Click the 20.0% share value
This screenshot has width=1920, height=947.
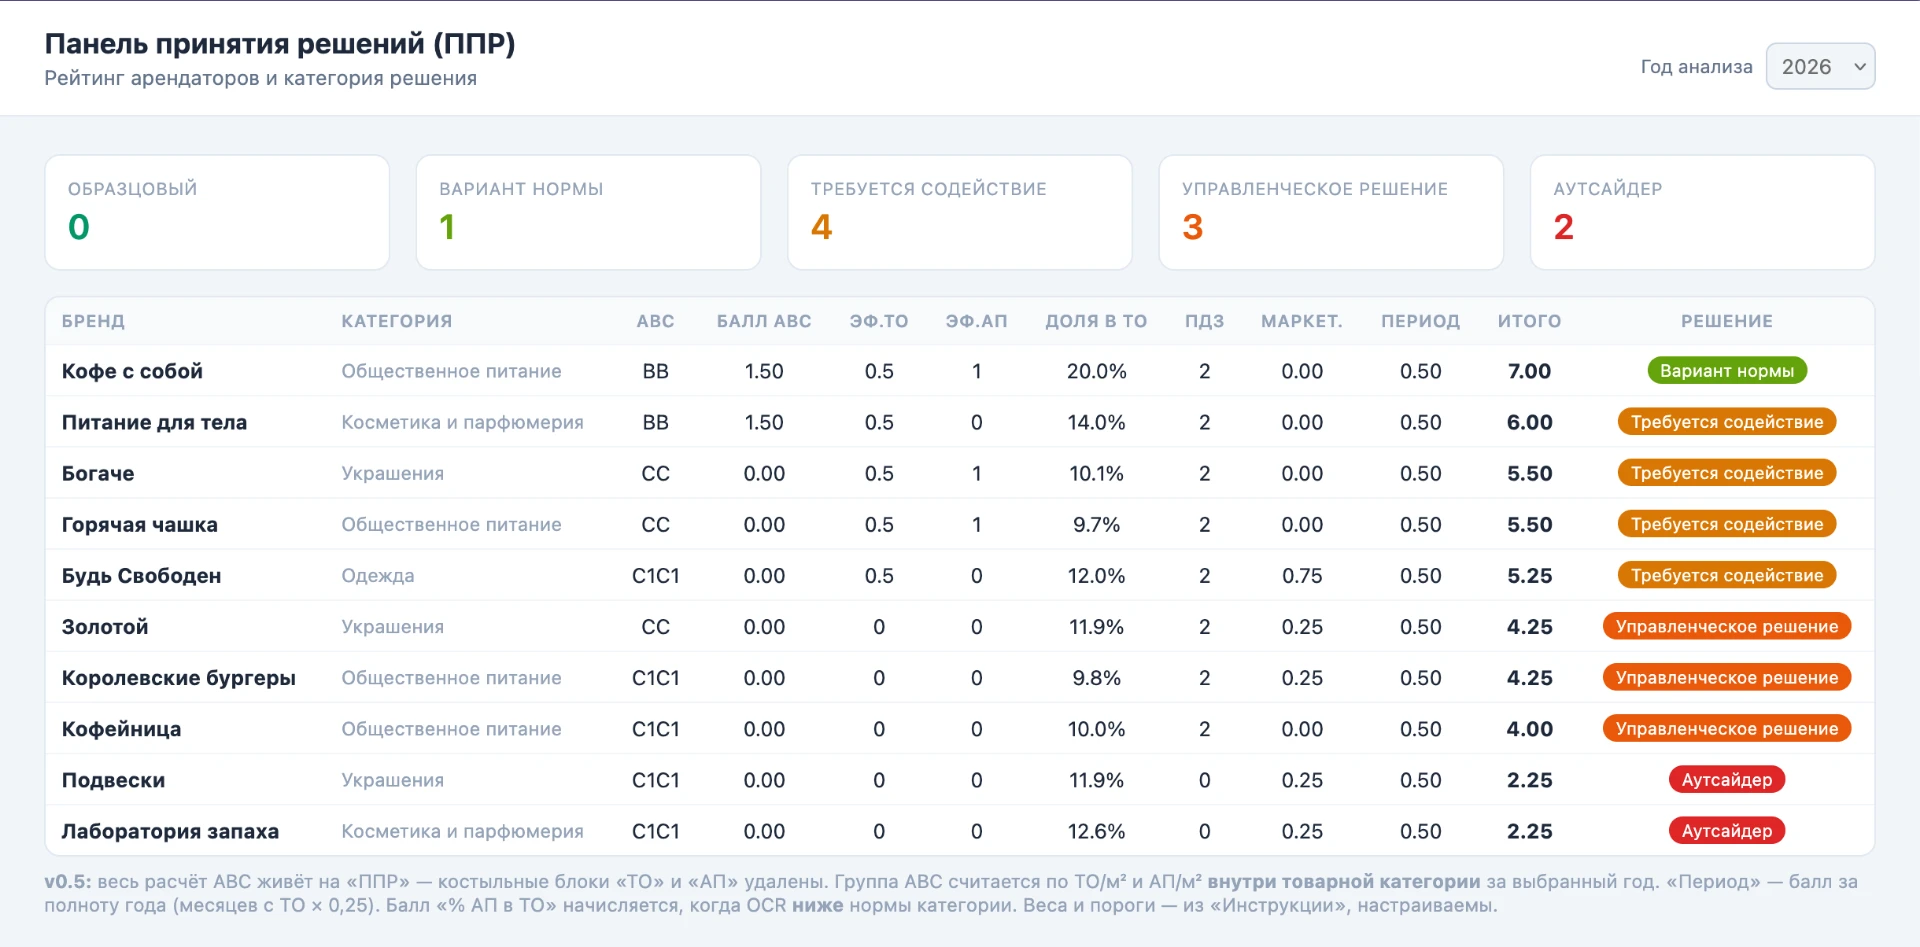click(1096, 371)
